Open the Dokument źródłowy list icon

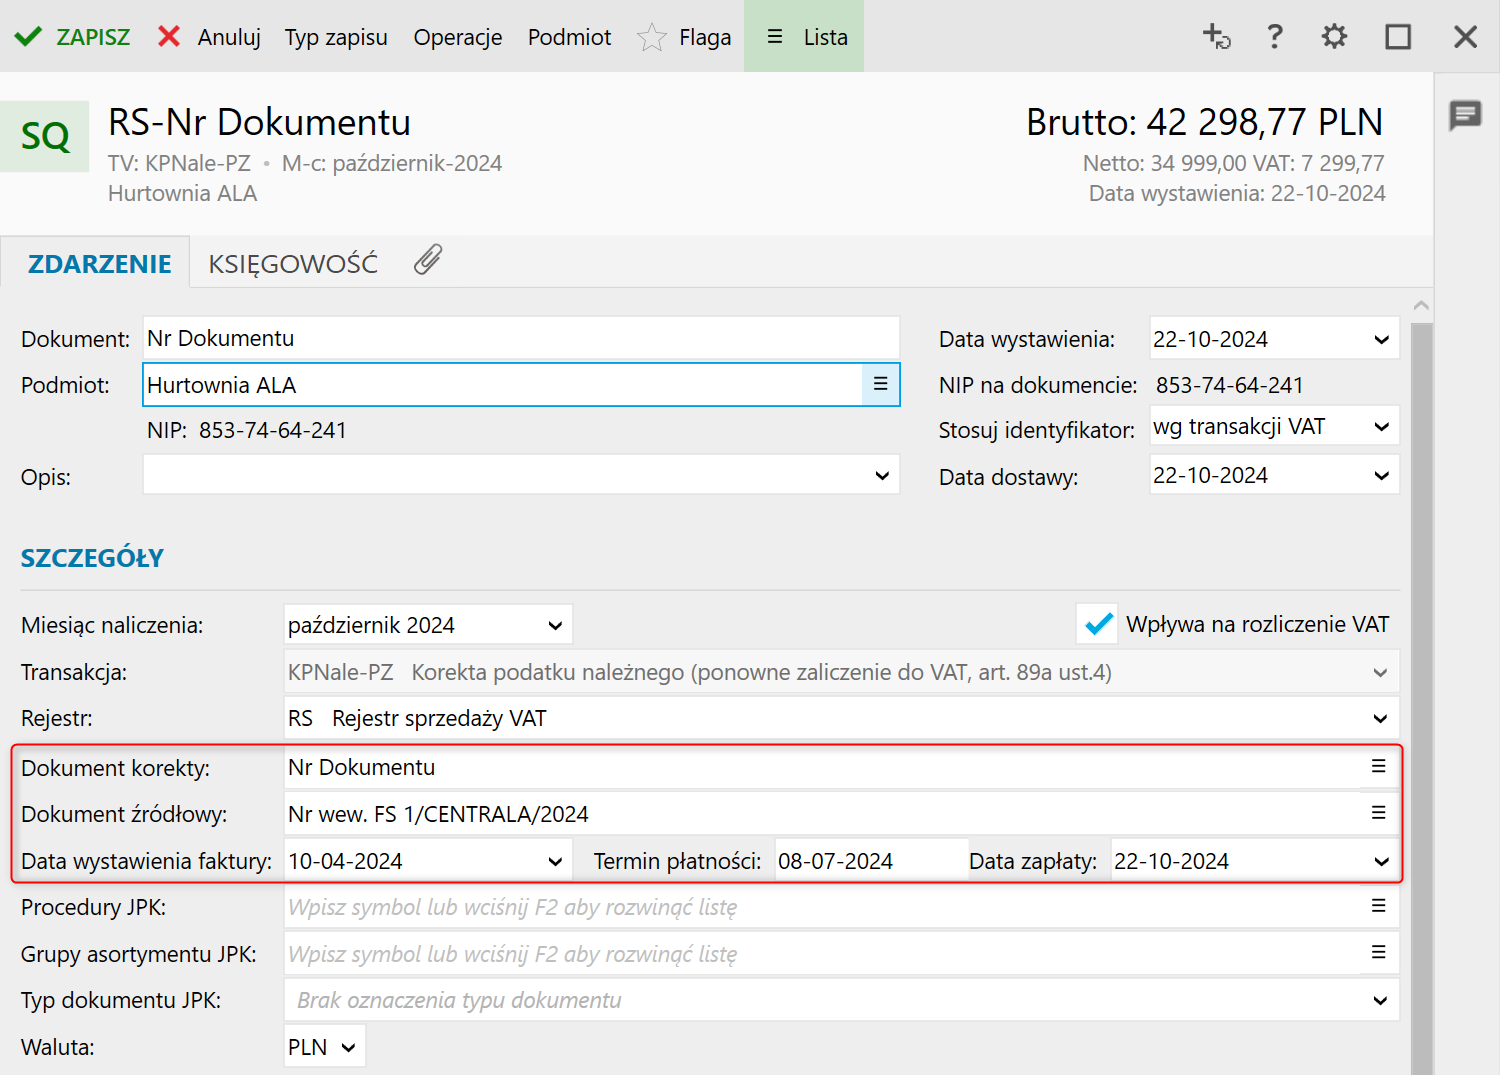[1378, 814]
